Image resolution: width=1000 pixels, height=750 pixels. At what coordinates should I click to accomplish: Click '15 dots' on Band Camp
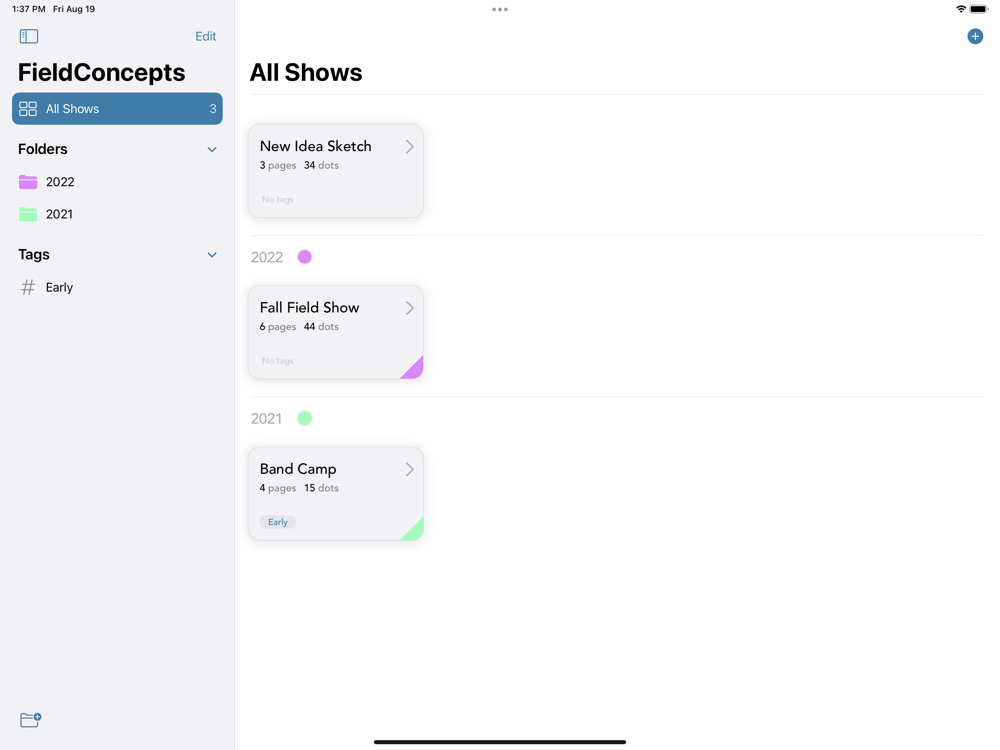point(321,488)
